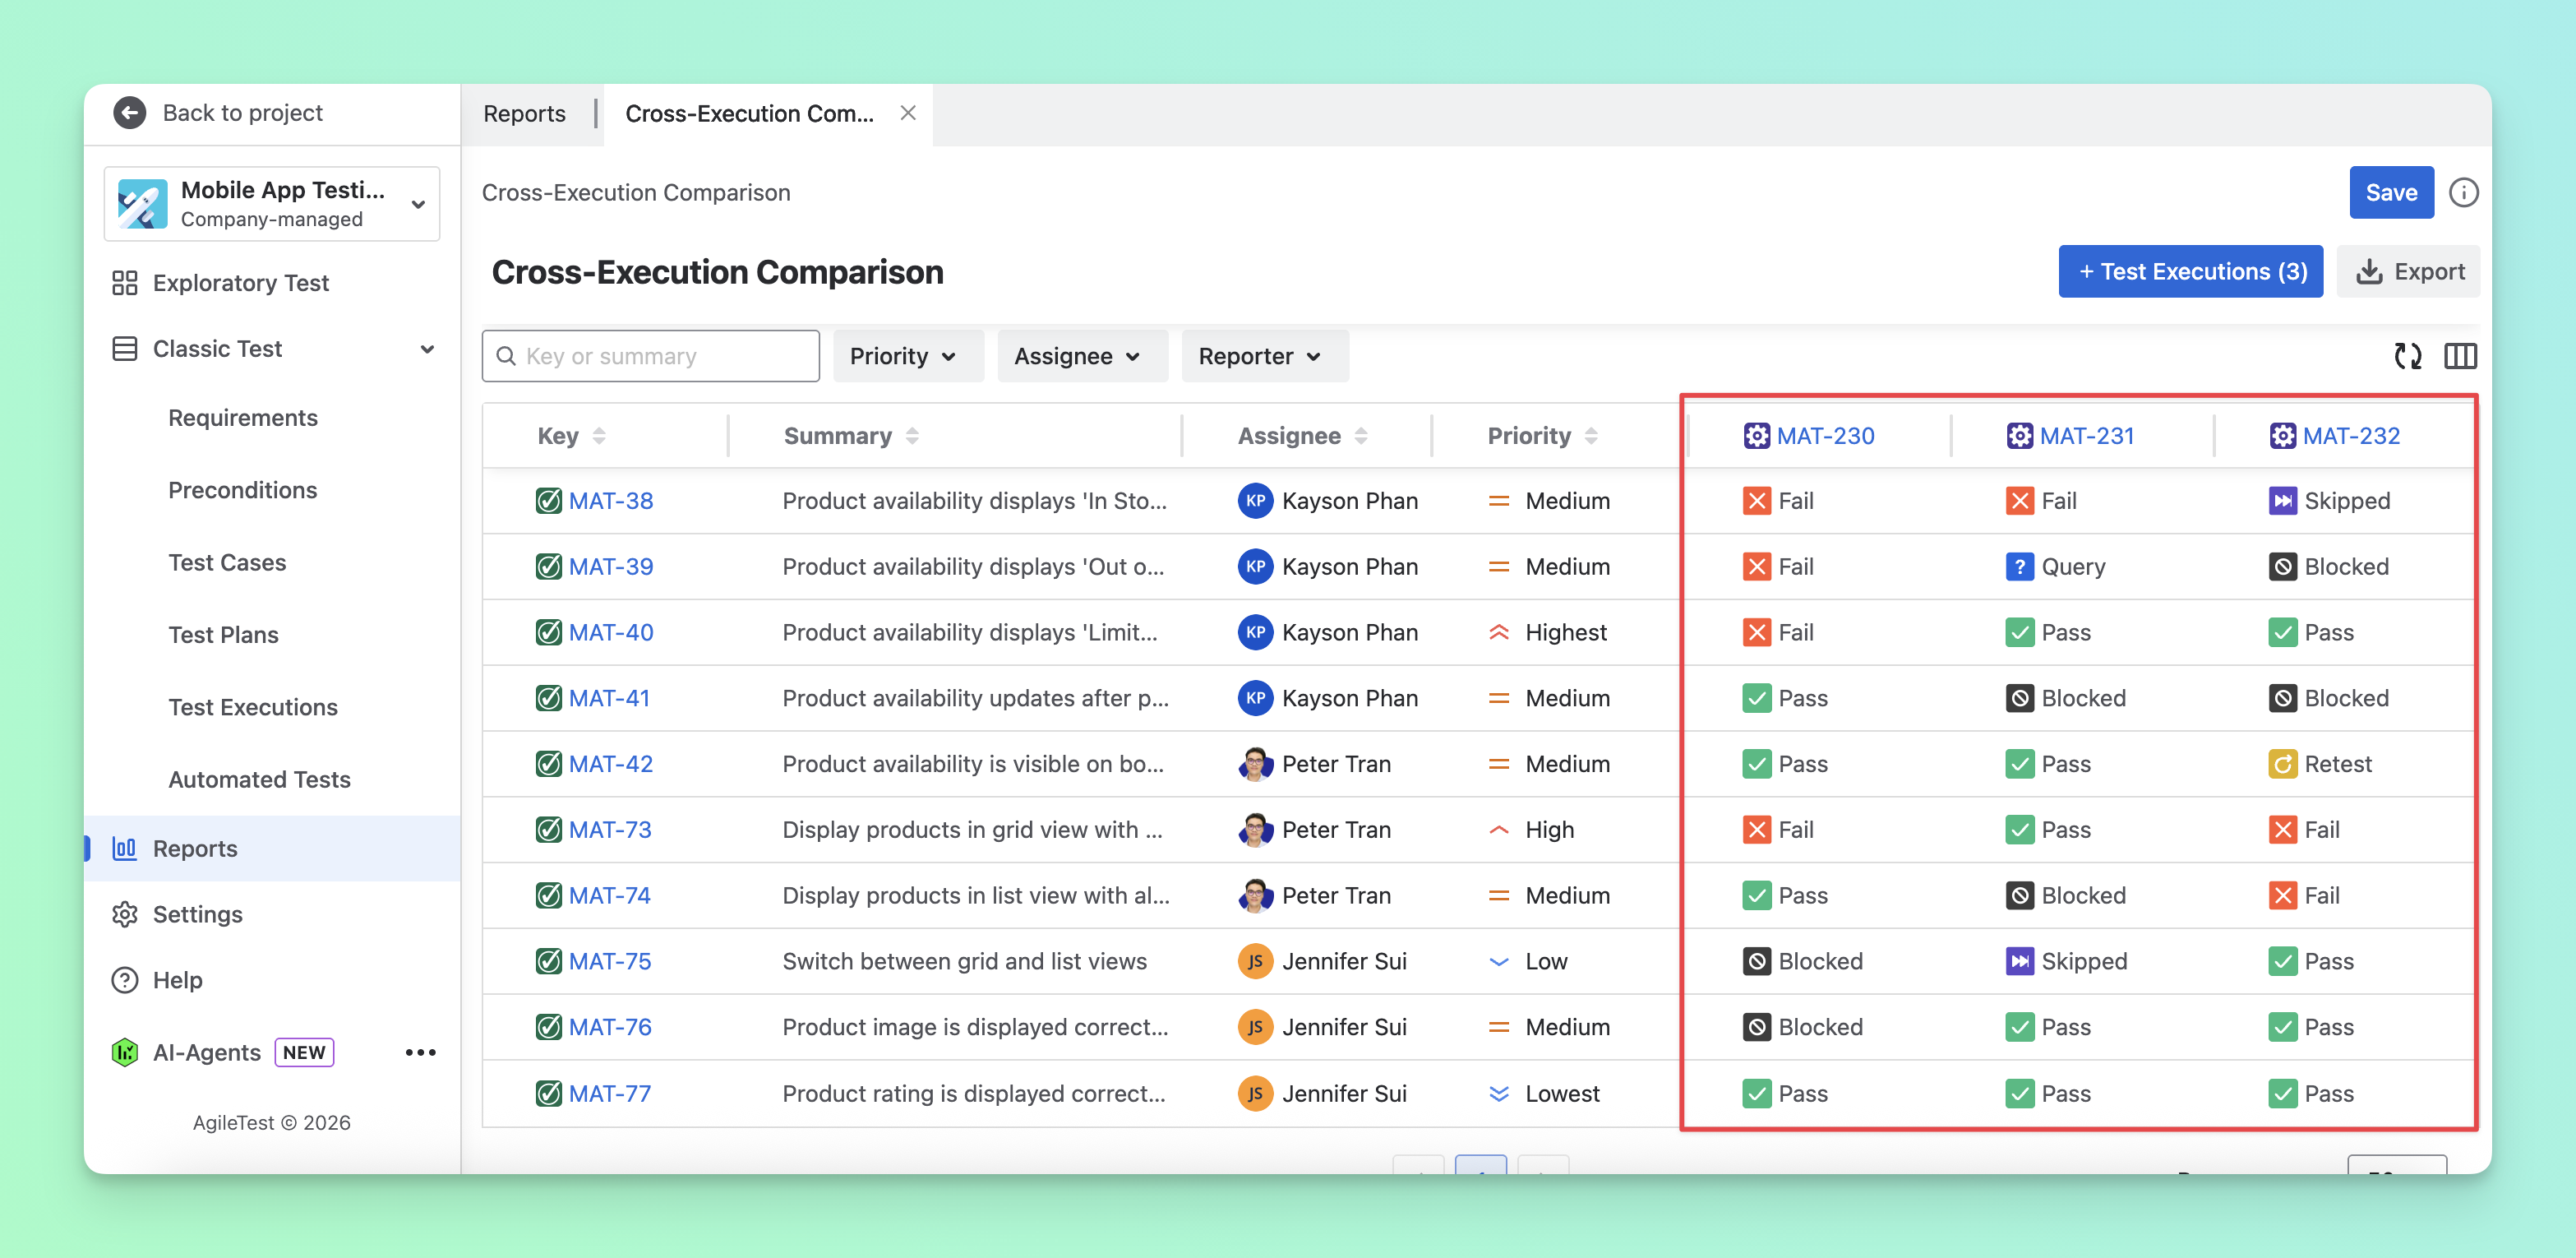
Task: Click the MAT-230 execution gear icon
Action: click(x=1756, y=436)
